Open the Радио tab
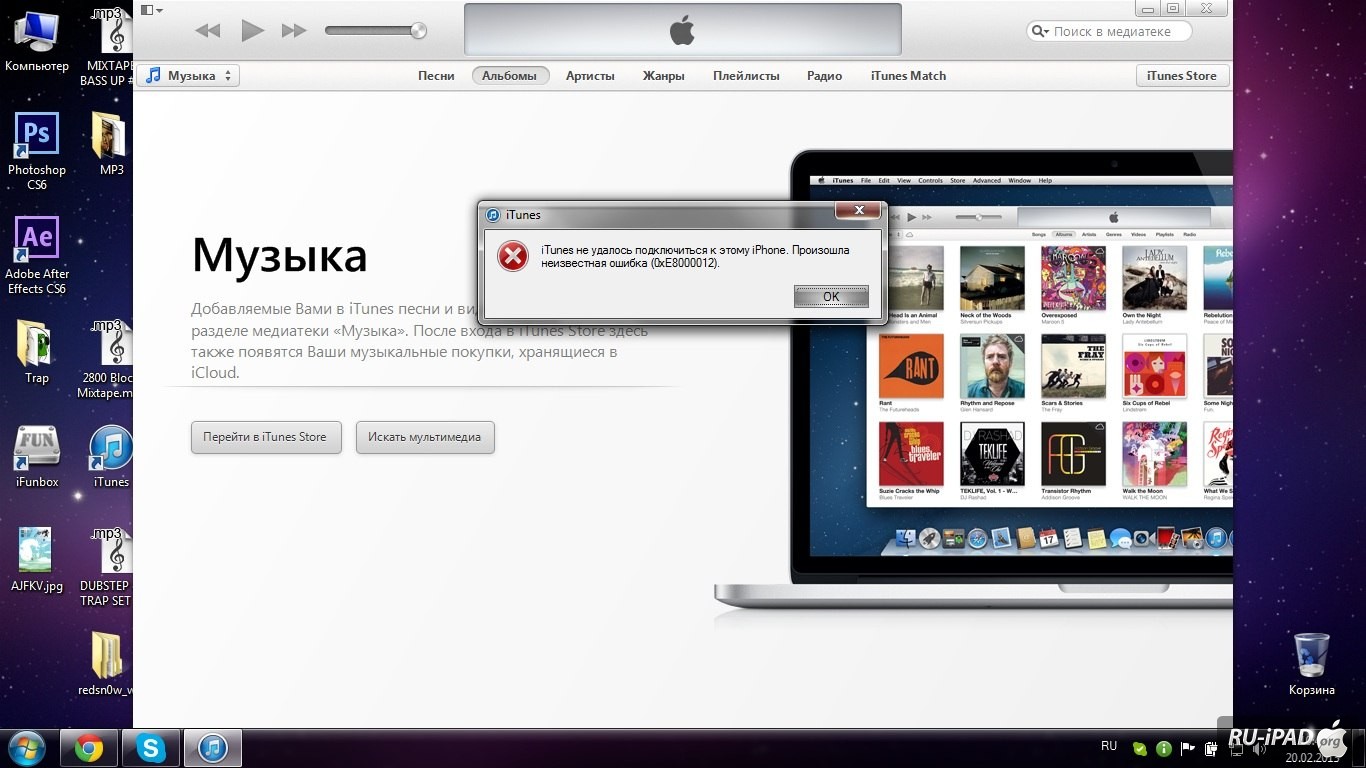1366x768 pixels. click(x=825, y=76)
